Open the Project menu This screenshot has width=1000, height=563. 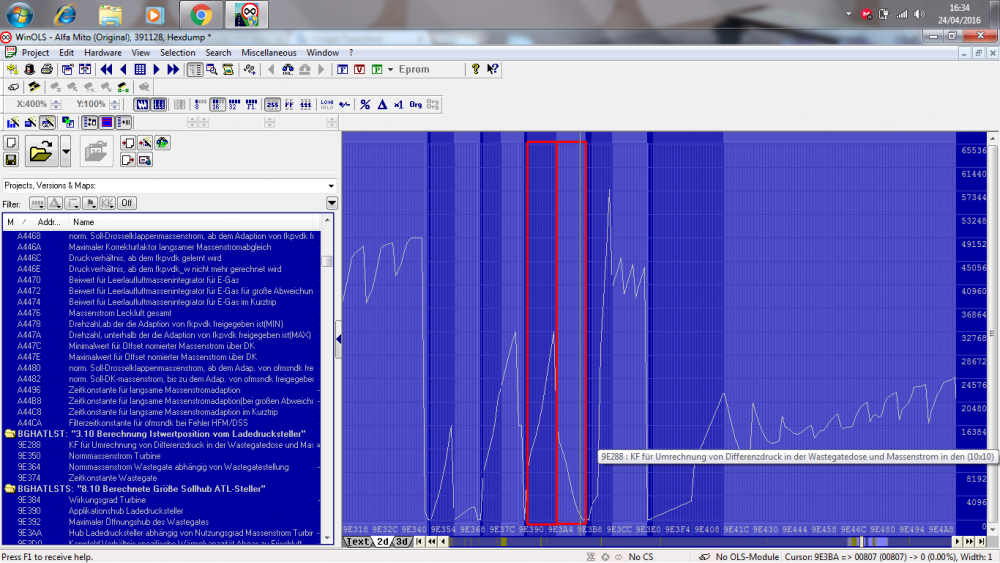click(35, 53)
